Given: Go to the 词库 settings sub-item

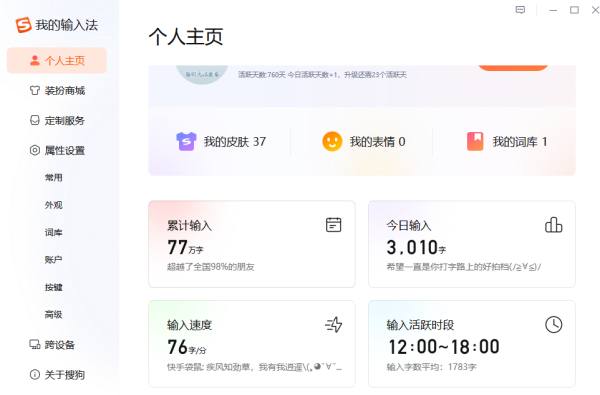Looking at the screenshot, I should pos(54,232).
